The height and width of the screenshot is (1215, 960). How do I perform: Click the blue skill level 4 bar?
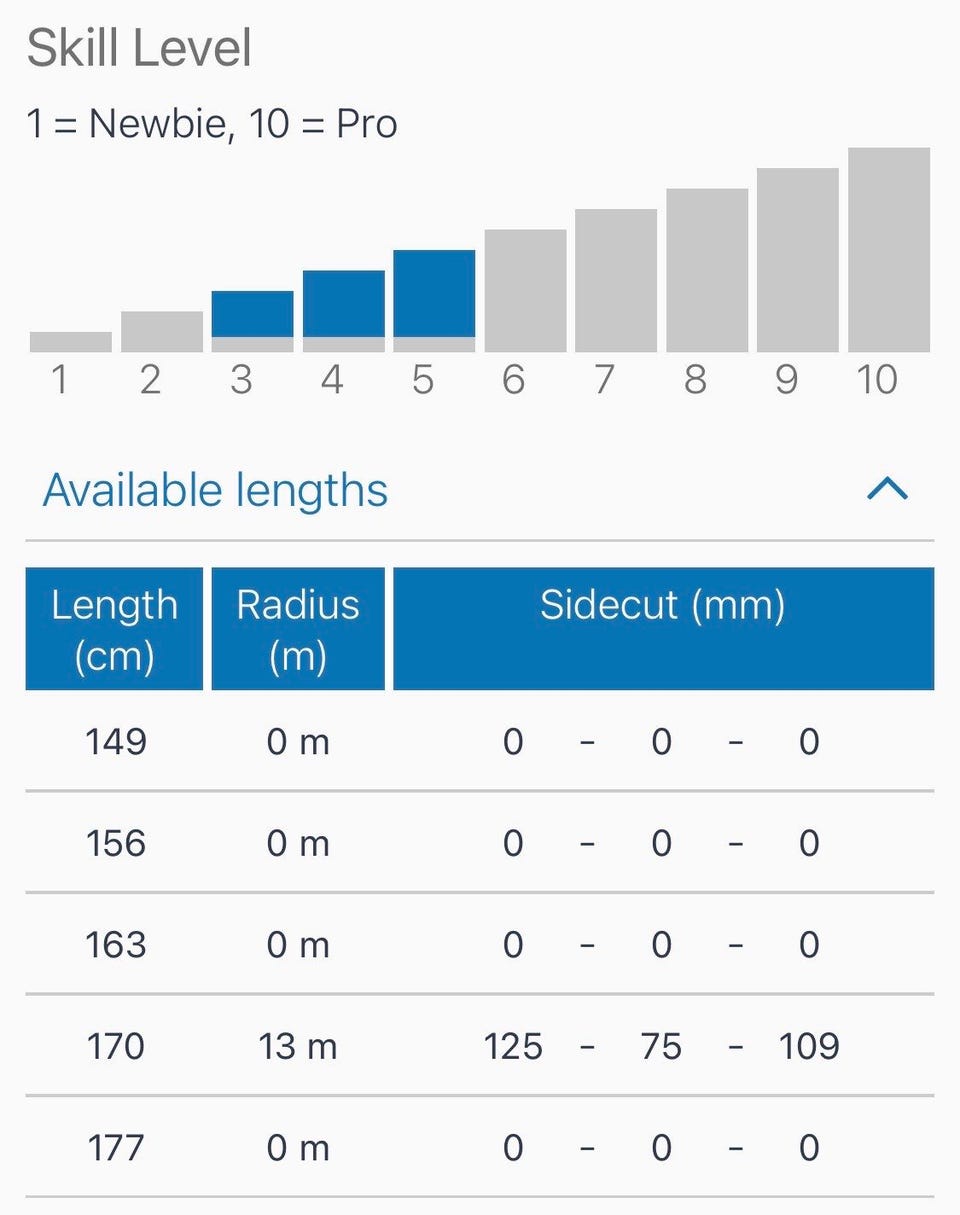pyautogui.click(x=343, y=304)
